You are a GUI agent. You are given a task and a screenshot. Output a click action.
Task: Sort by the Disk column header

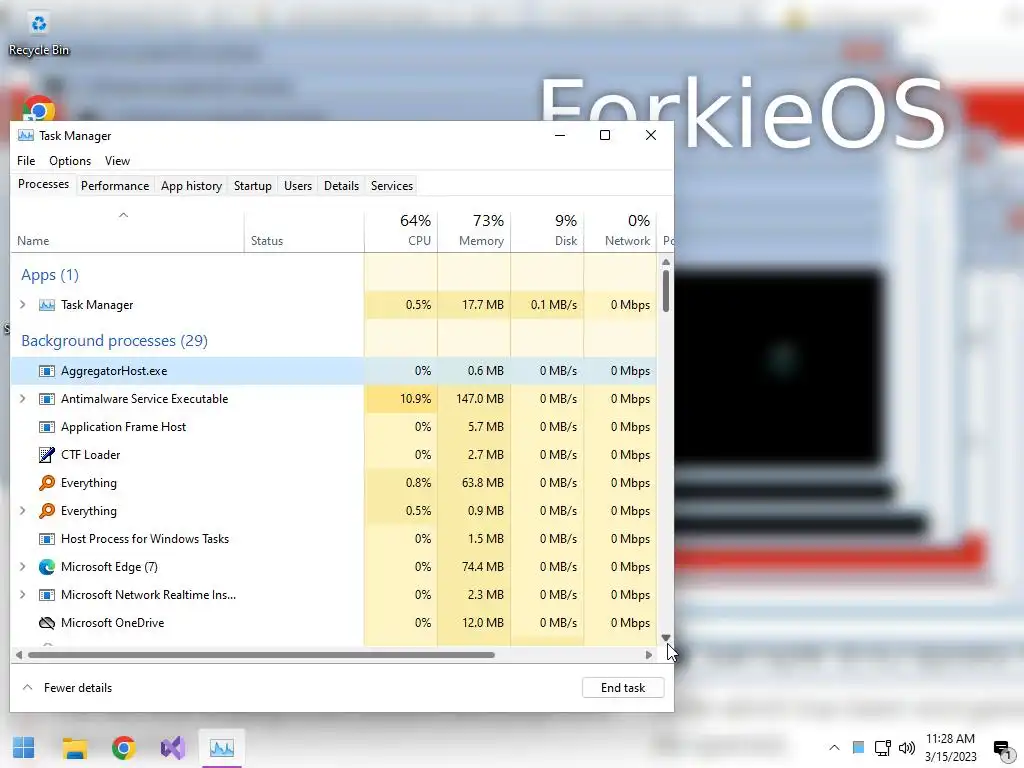tap(547, 231)
